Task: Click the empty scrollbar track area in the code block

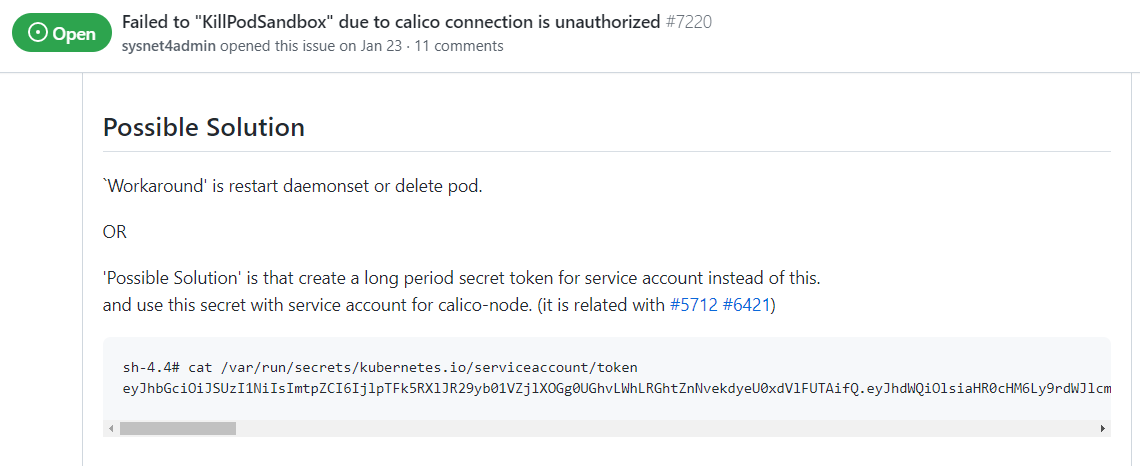Action: pos(667,429)
